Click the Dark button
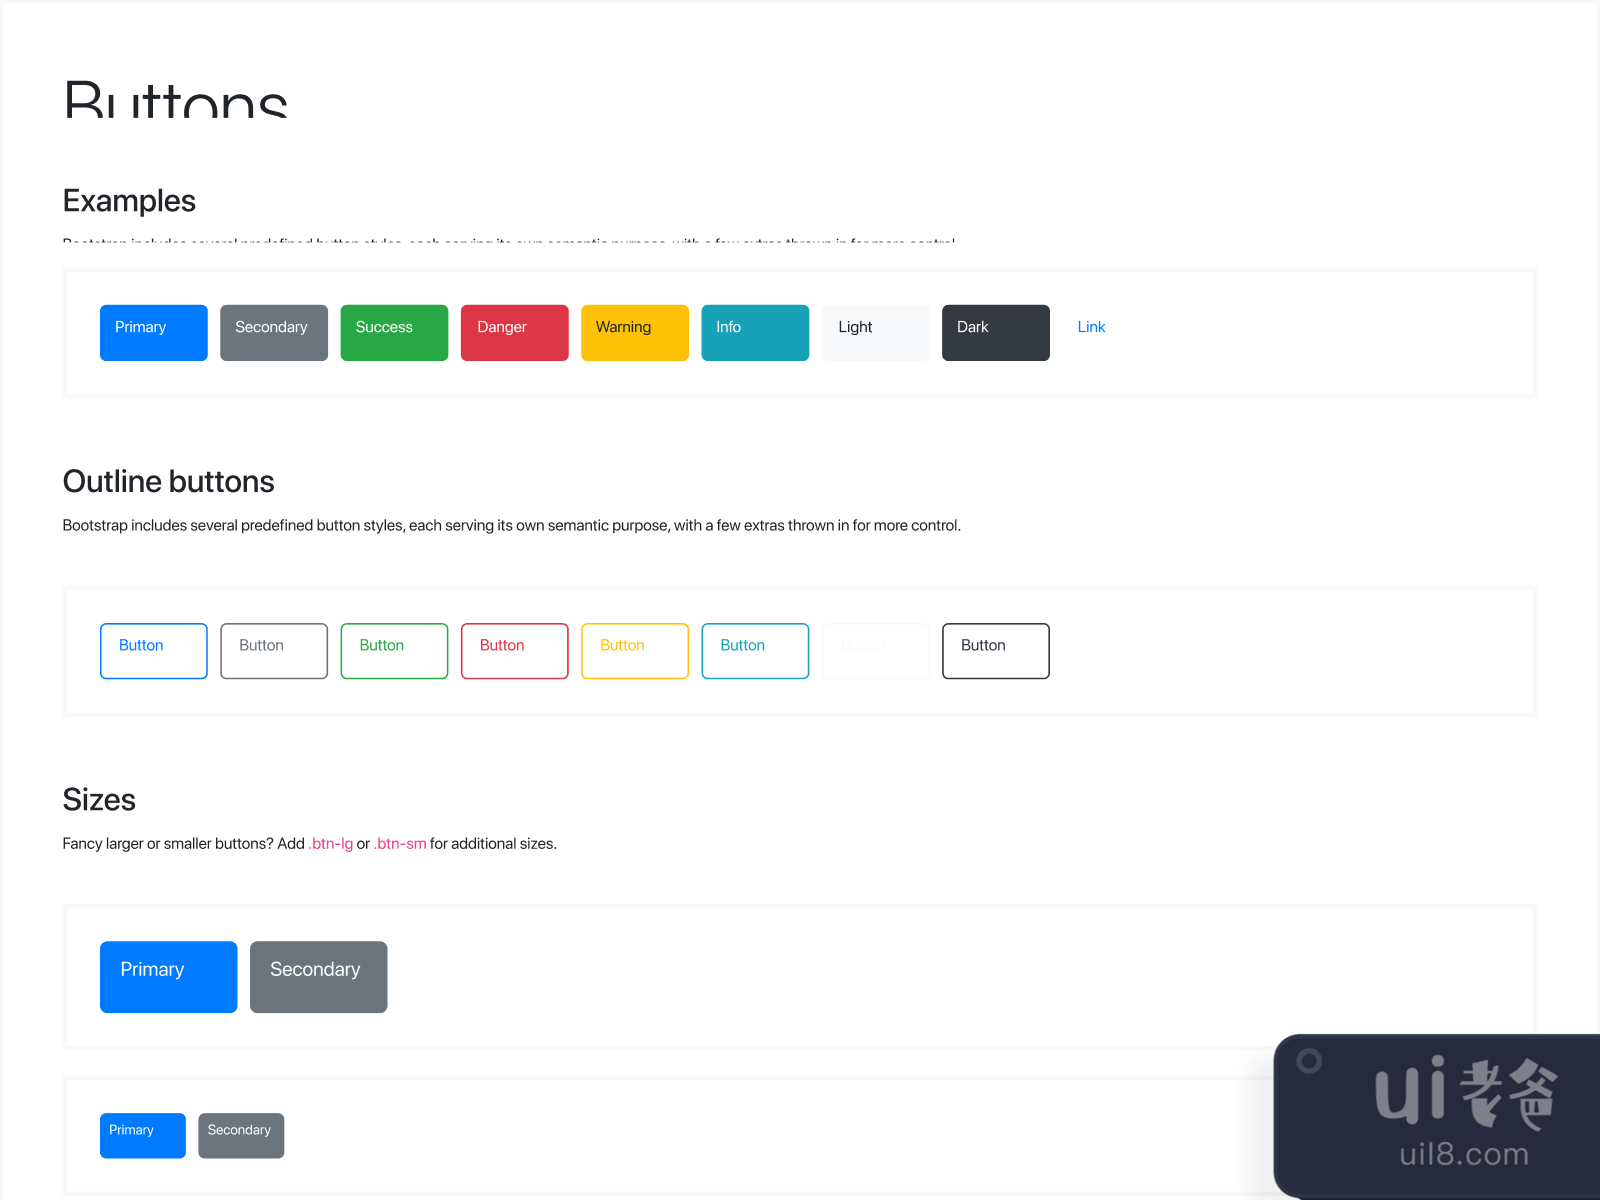The image size is (1600, 1200). pos(995,332)
